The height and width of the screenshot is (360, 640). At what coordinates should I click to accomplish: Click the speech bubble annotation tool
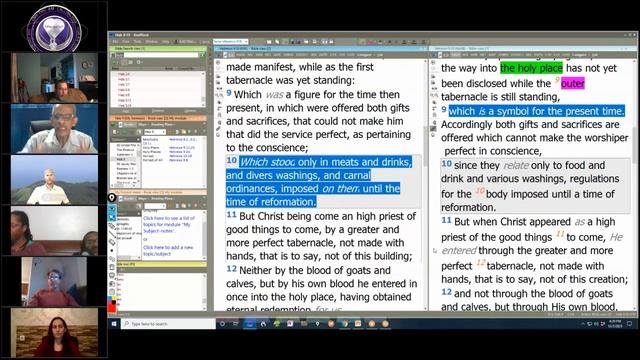tap(112, 276)
